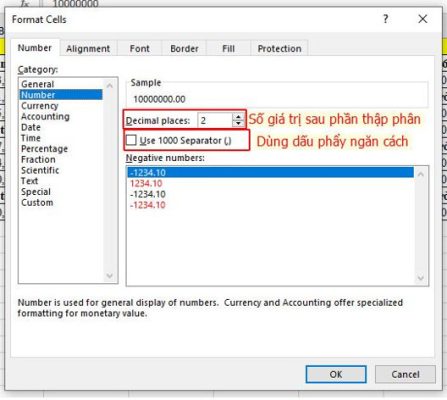Open the Protection tab
Image resolution: width=447 pixels, height=400 pixels.
point(279,49)
